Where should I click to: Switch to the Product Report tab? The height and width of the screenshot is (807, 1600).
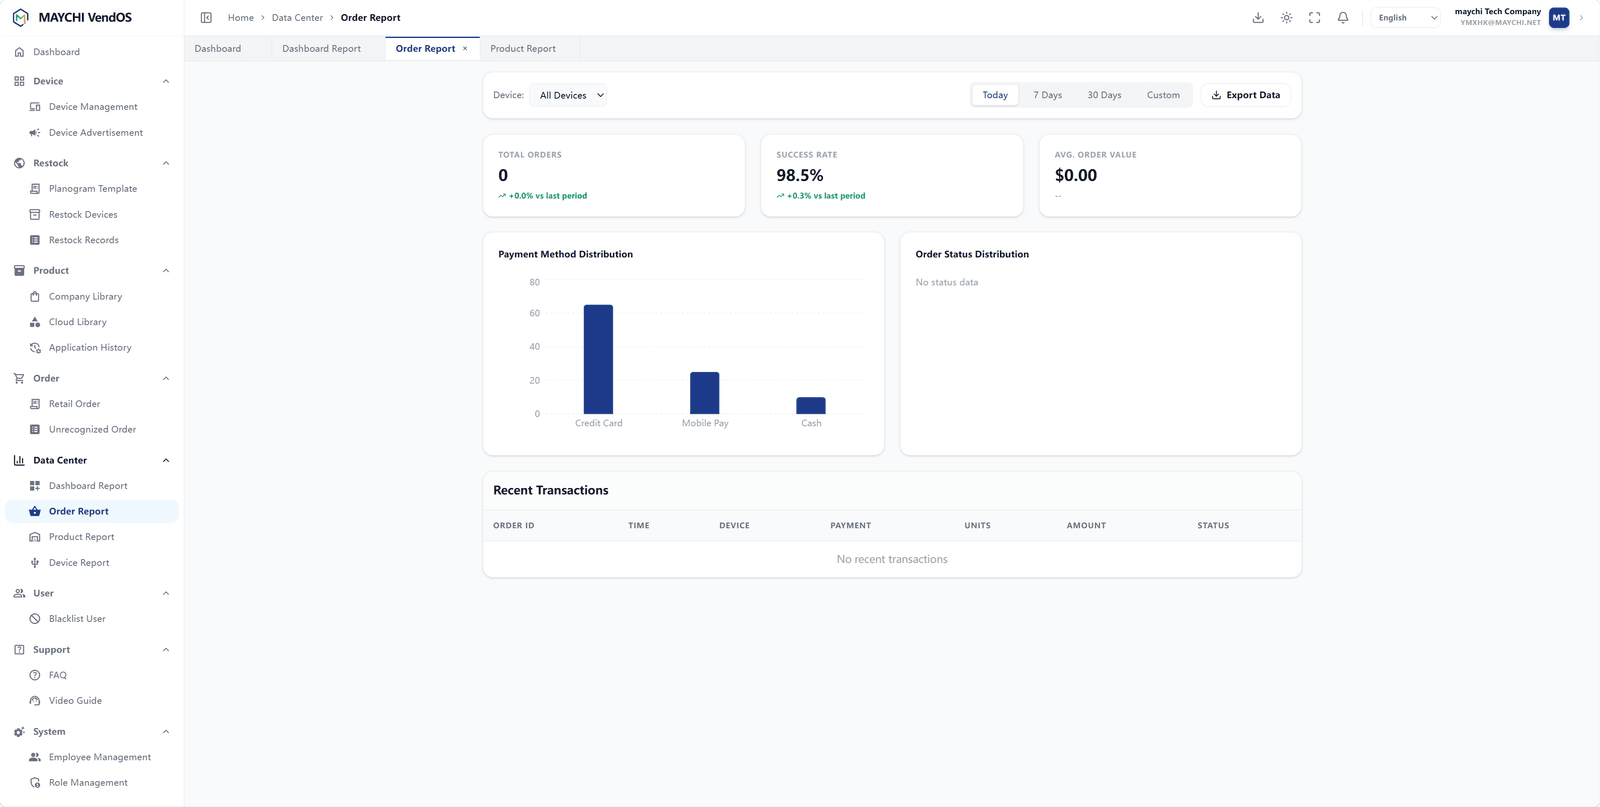(x=523, y=48)
